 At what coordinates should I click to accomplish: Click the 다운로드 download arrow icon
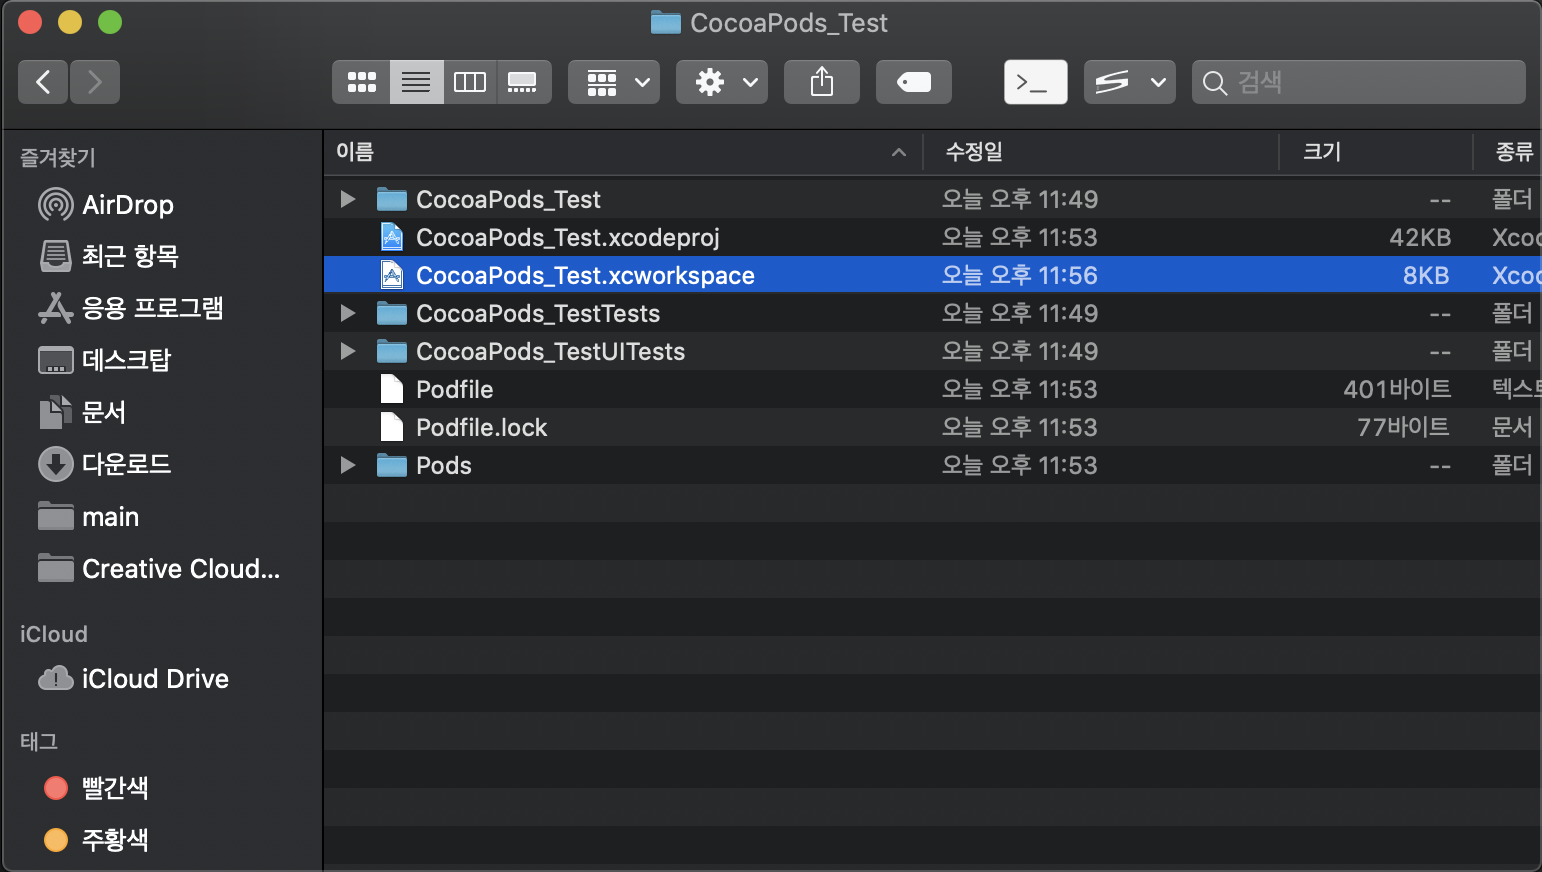point(55,464)
